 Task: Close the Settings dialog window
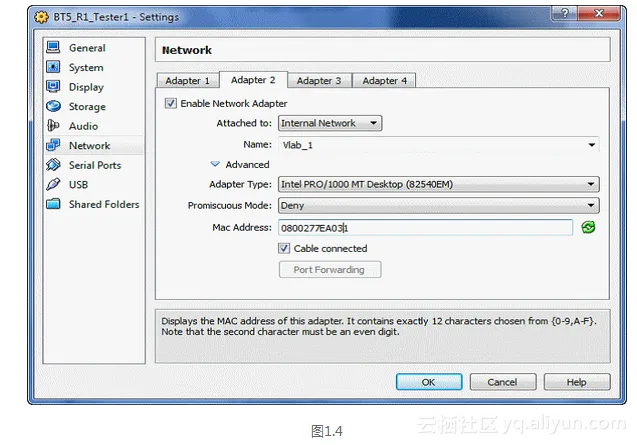(599, 13)
